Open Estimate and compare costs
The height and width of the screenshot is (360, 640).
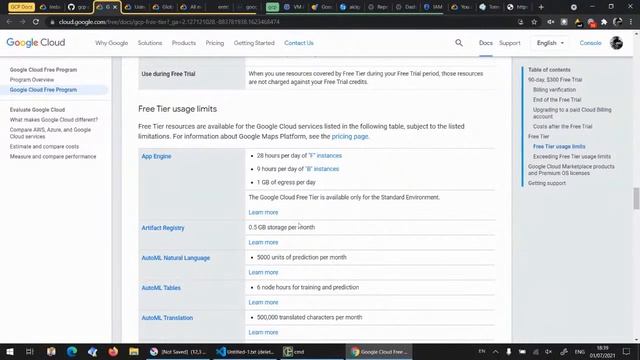44,147
